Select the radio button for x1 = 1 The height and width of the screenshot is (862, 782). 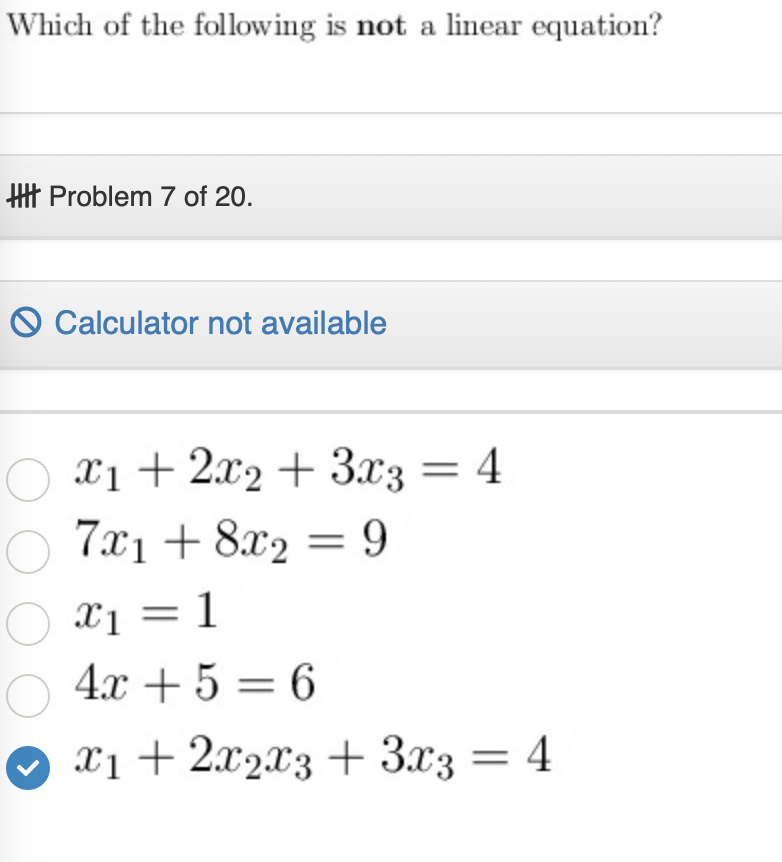pos(28,624)
